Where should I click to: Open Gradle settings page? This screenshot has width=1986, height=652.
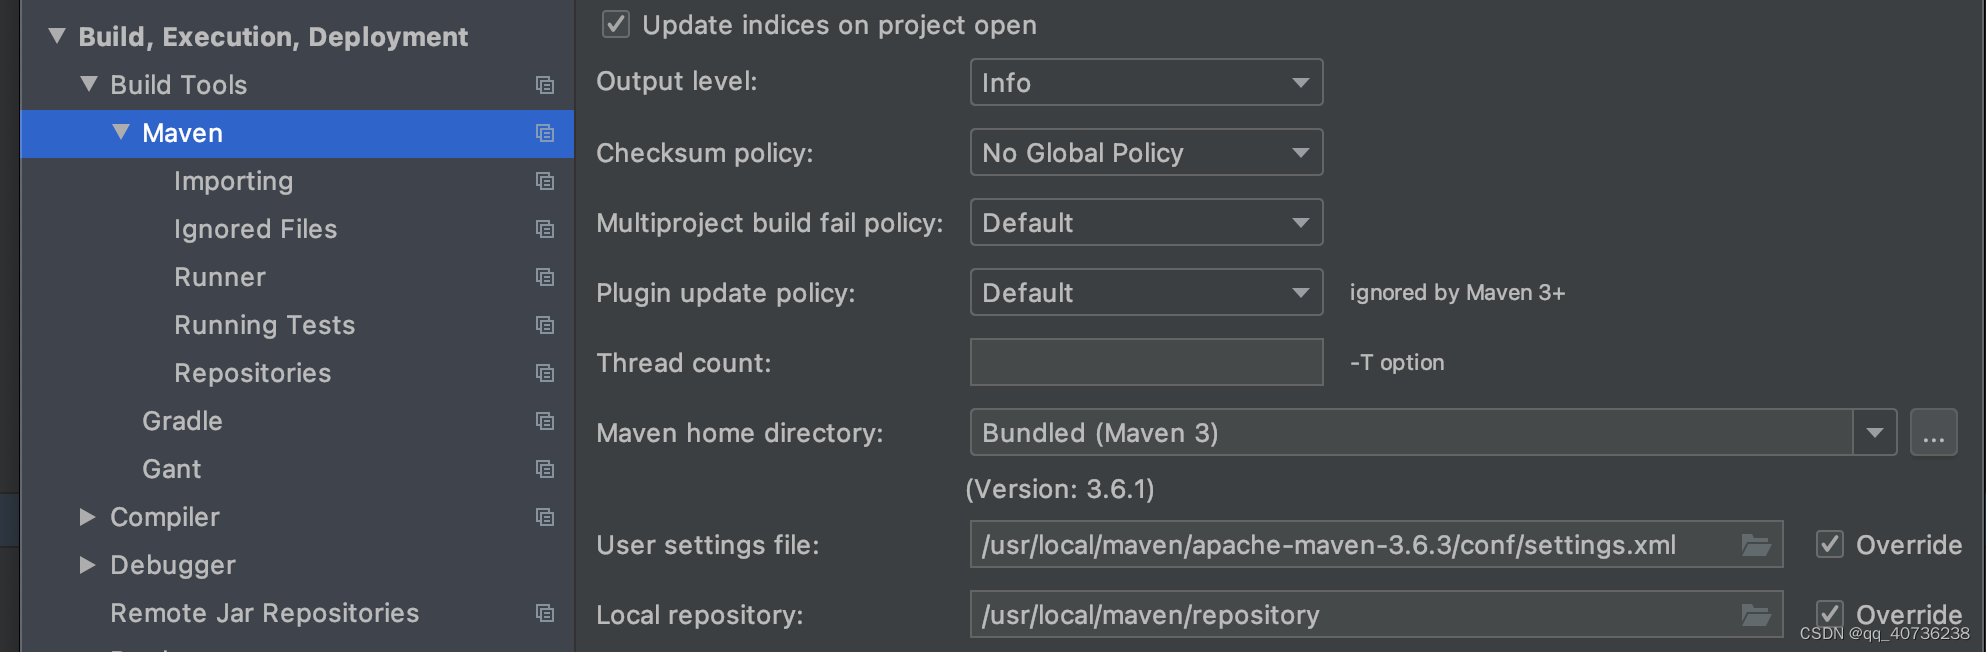click(x=182, y=421)
